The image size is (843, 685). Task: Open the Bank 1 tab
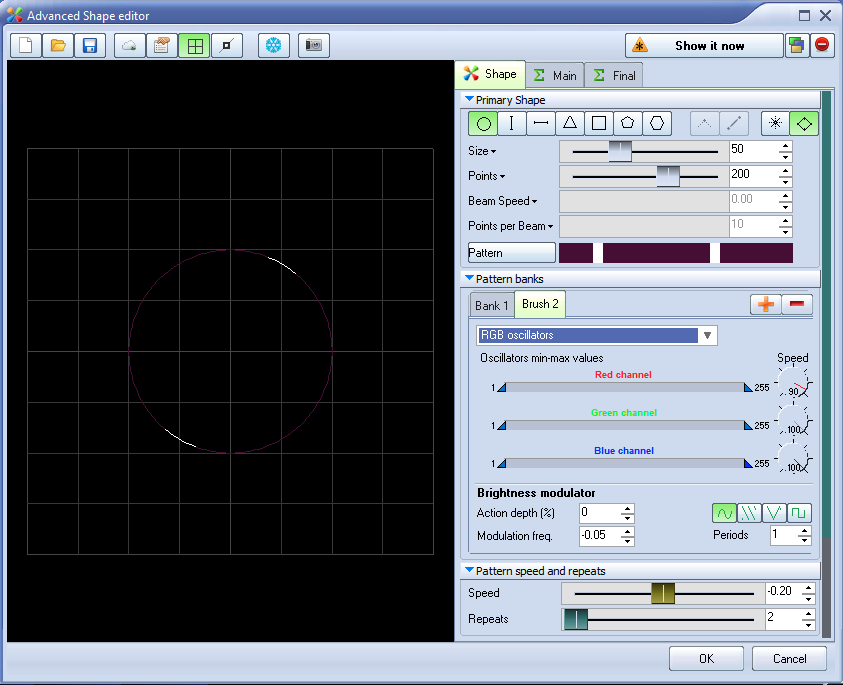tap(491, 305)
